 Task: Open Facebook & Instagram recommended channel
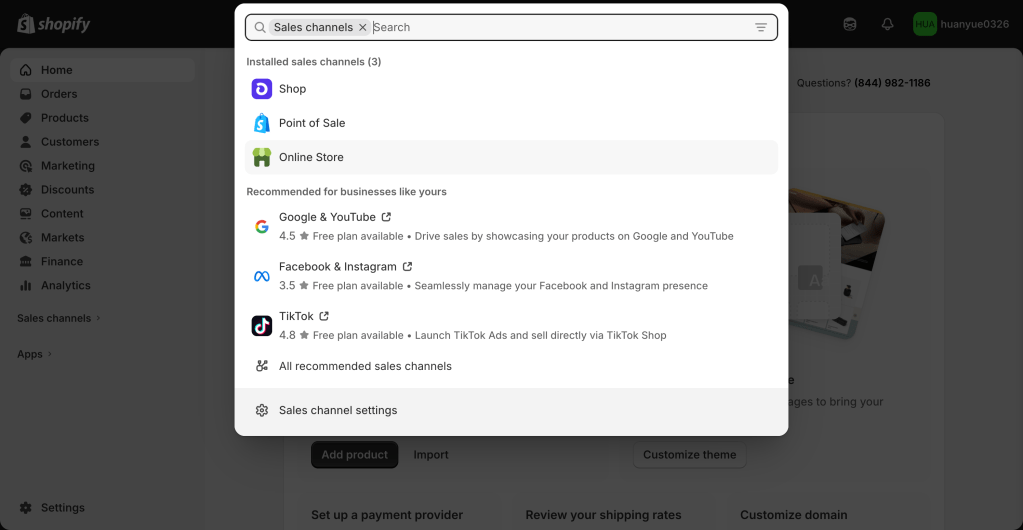(x=512, y=276)
